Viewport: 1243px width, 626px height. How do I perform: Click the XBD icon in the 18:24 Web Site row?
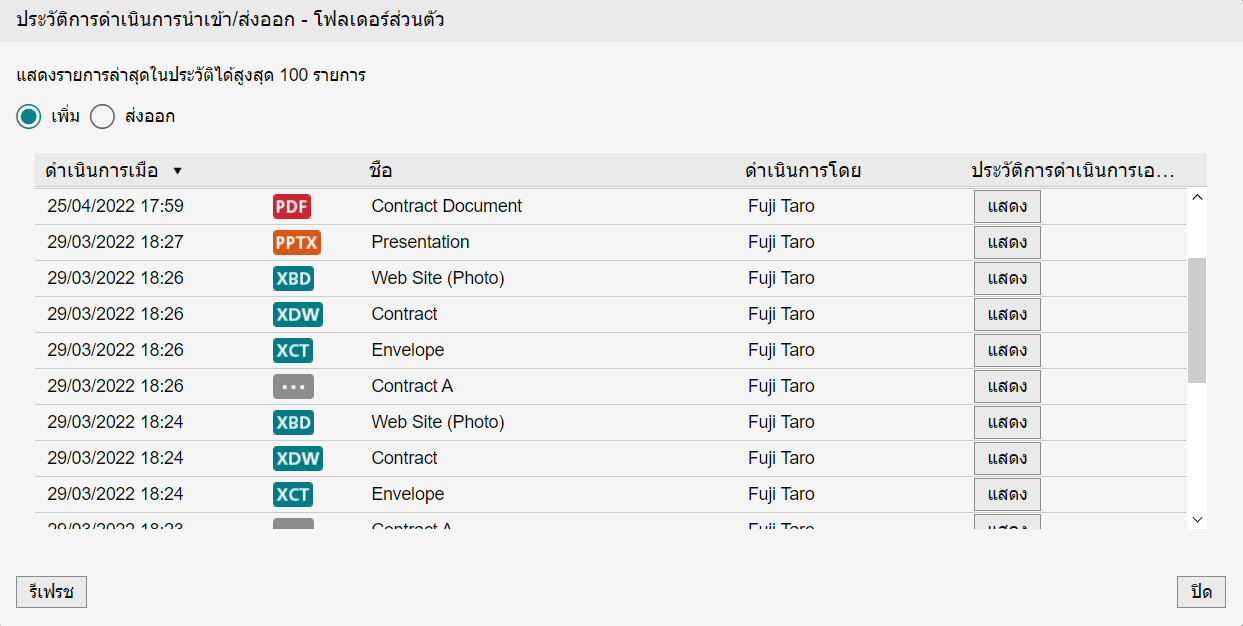pos(293,423)
